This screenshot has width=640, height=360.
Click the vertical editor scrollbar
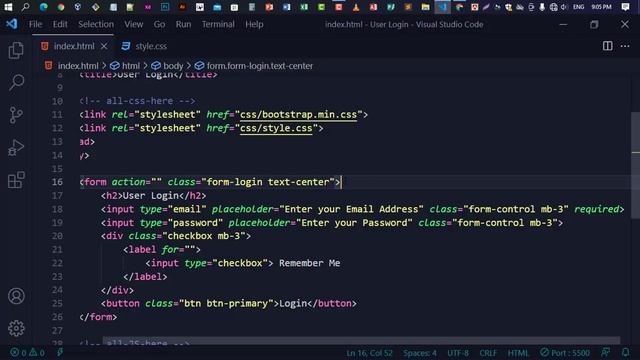(x=635, y=165)
